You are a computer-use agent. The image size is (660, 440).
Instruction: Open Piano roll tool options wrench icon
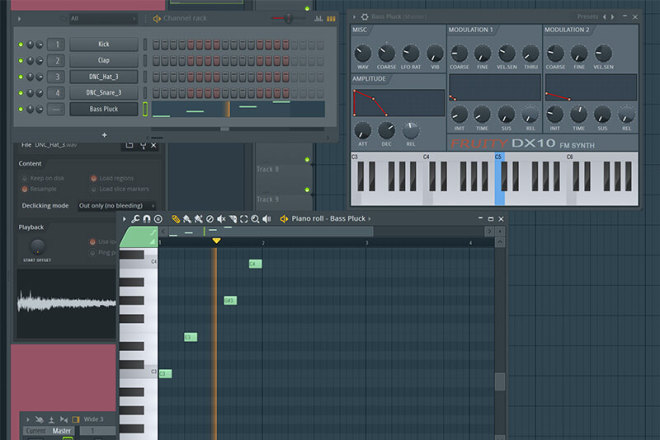(x=136, y=219)
